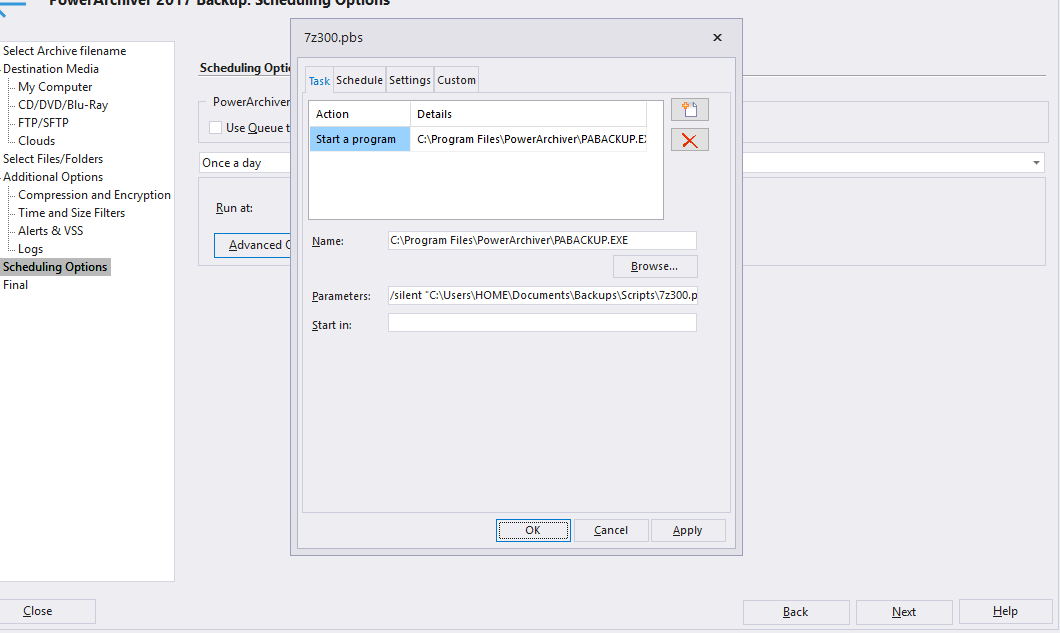
Task: Switch to the Task tab
Action: (x=319, y=80)
